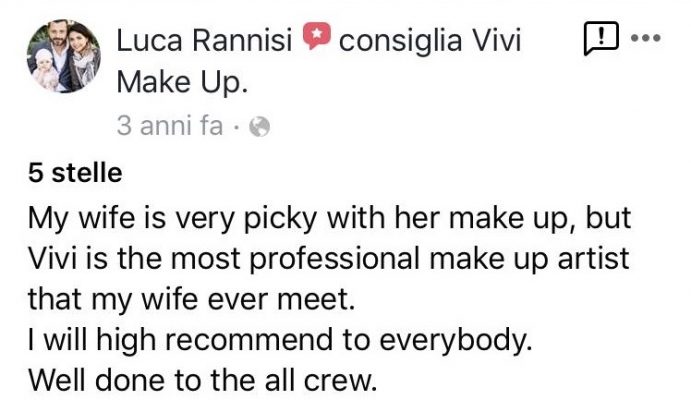Image resolution: width=691 pixels, height=400 pixels.
Task: Select the "5 stelle" rating label
Action: [75, 173]
